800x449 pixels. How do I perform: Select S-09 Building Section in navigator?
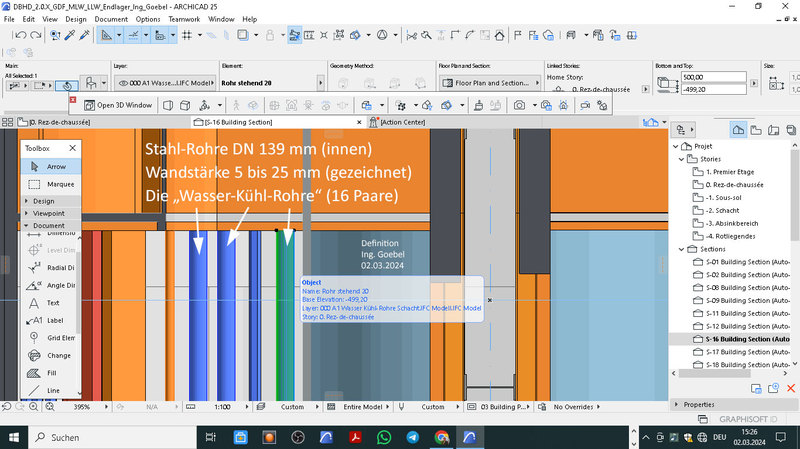coord(744,300)
